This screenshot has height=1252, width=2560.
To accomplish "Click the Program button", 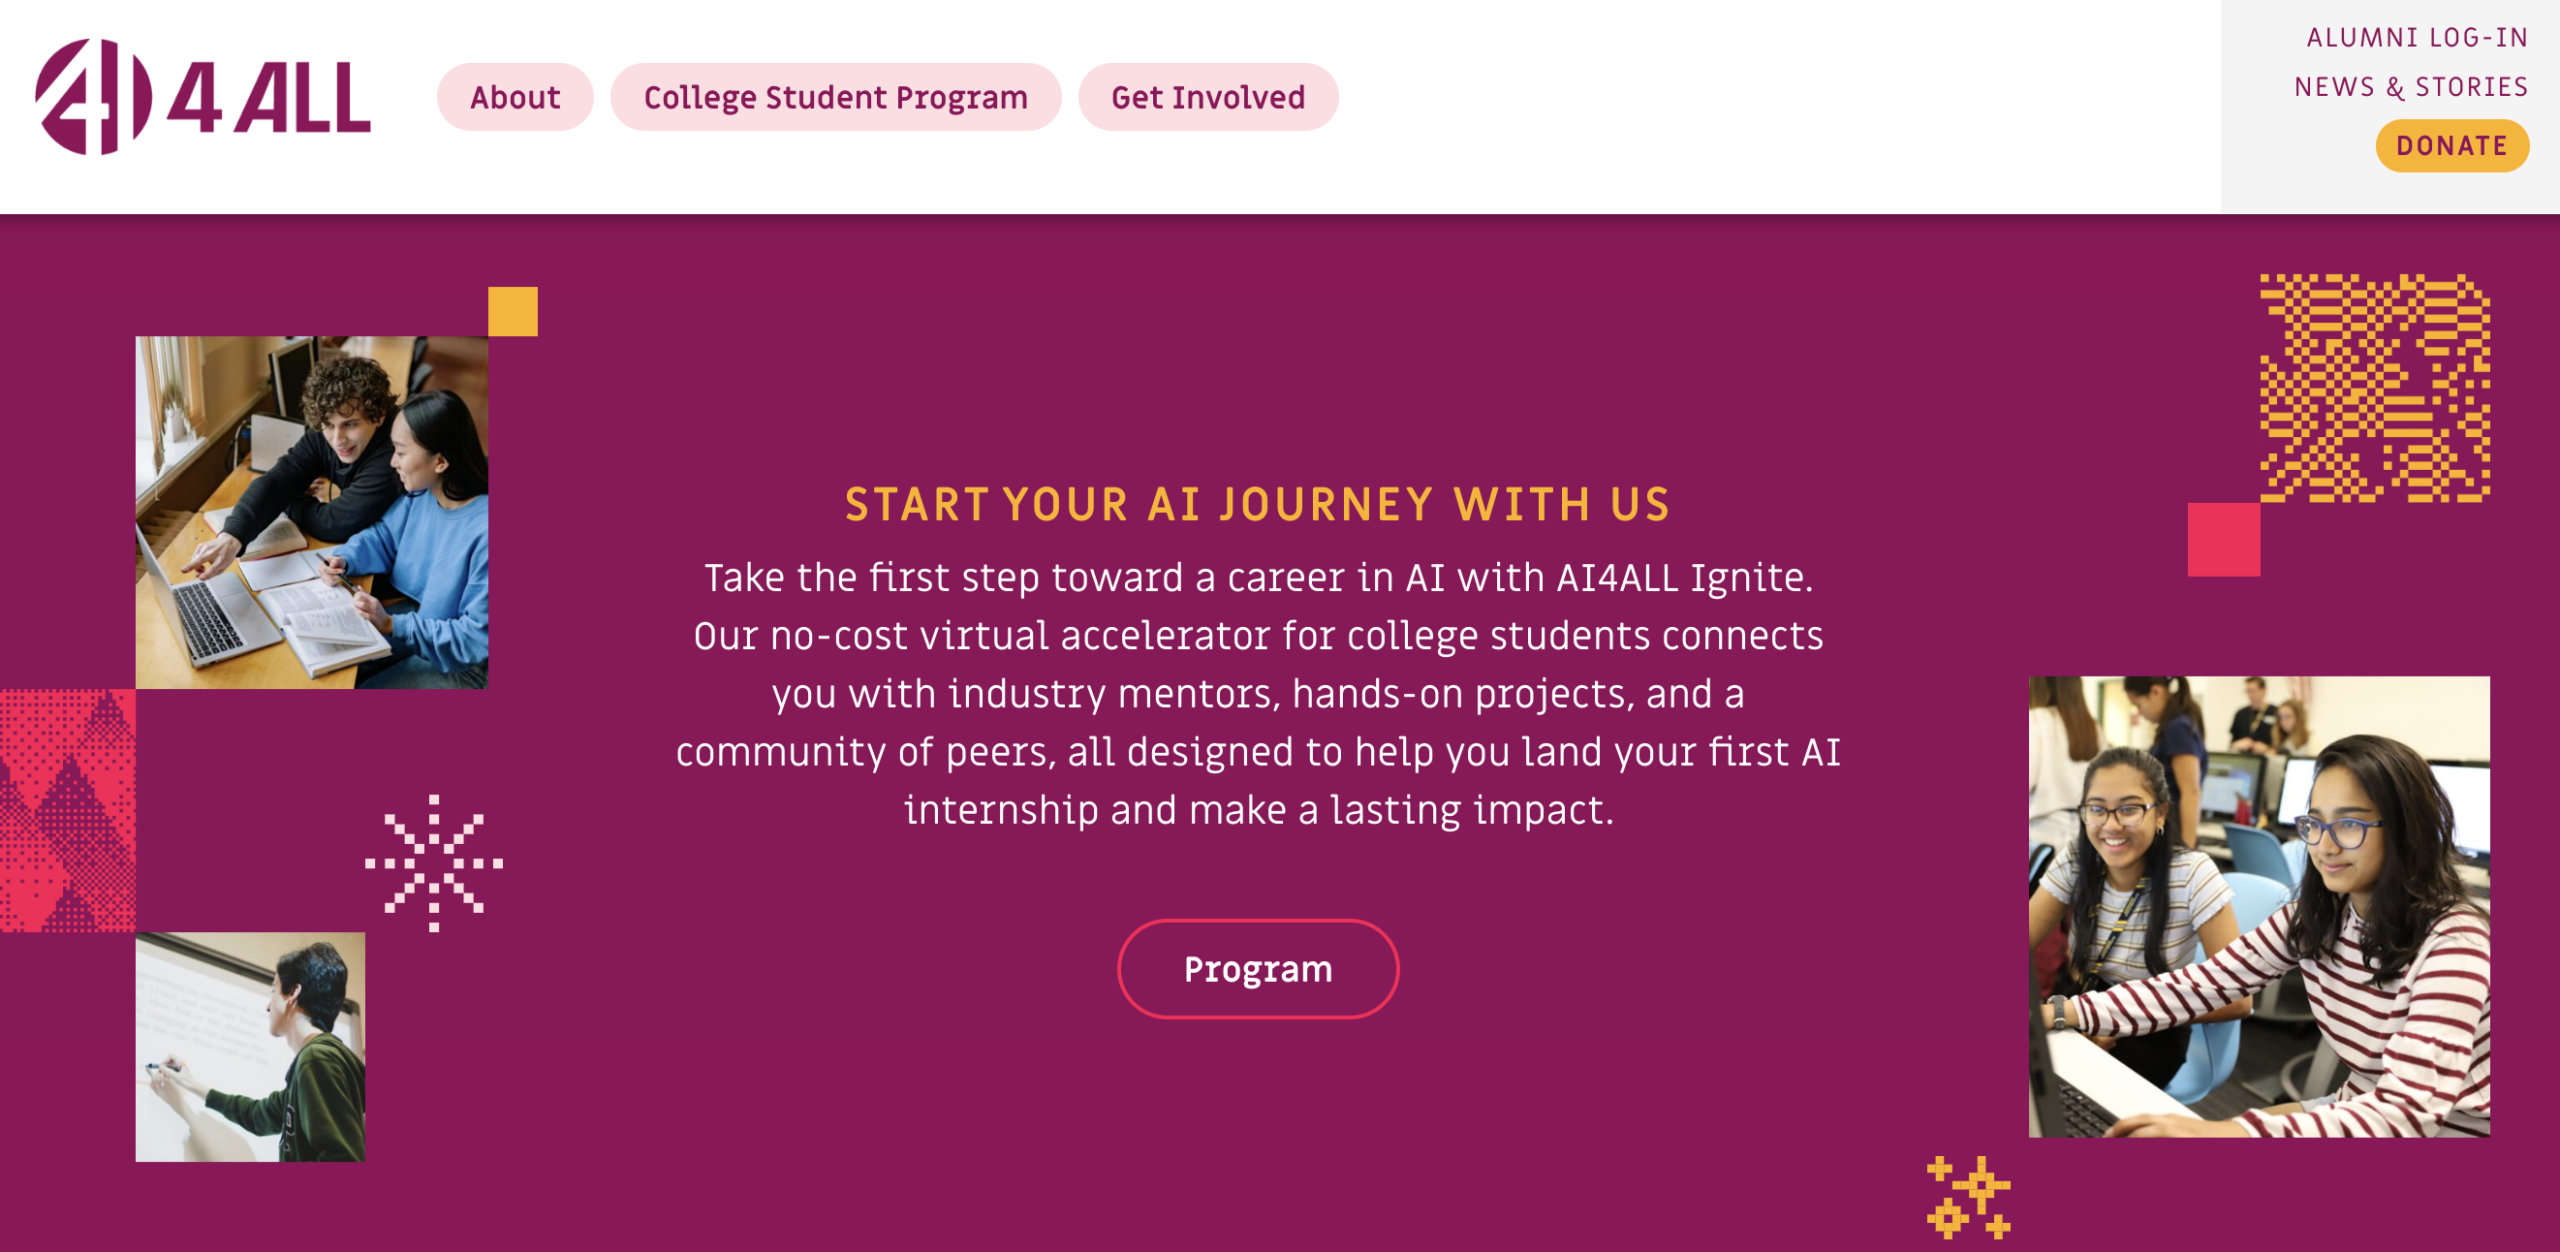I will pos(1257,969).
